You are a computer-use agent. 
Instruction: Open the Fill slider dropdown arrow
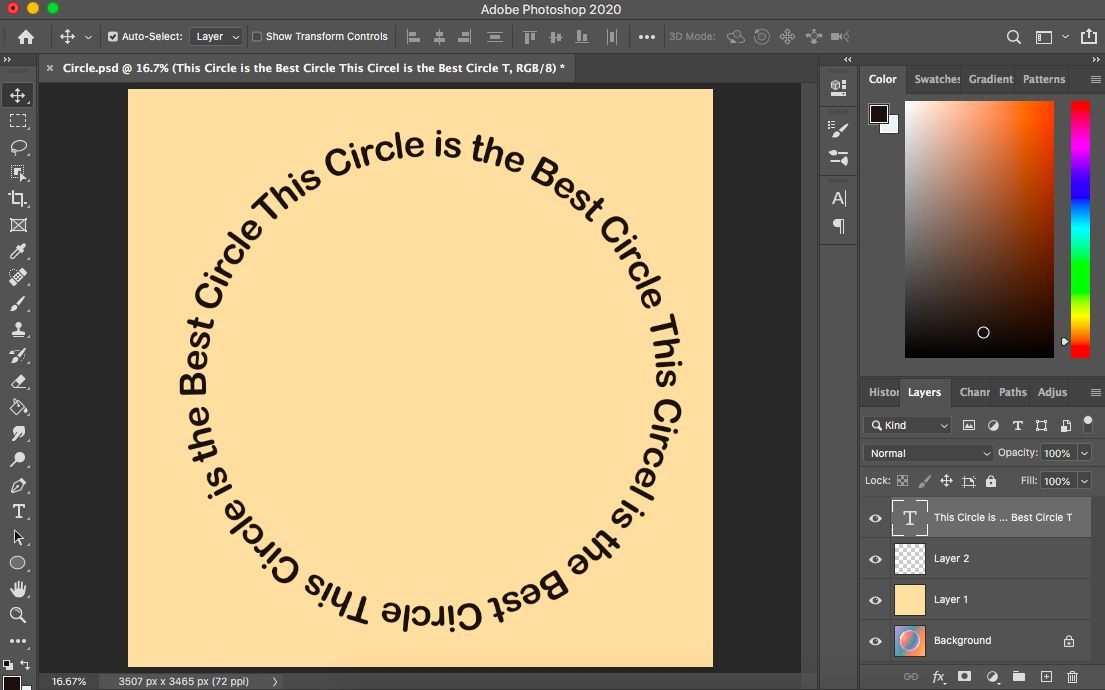coord(1085,481)
